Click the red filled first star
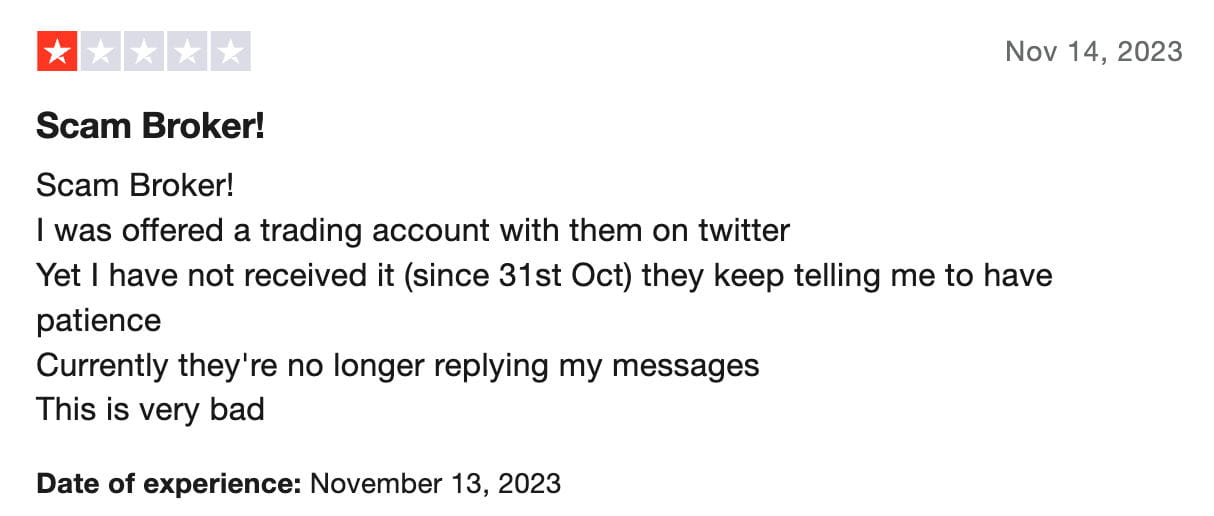The width and height of the screenshot is (1214, 516). [x=57, y=52]
